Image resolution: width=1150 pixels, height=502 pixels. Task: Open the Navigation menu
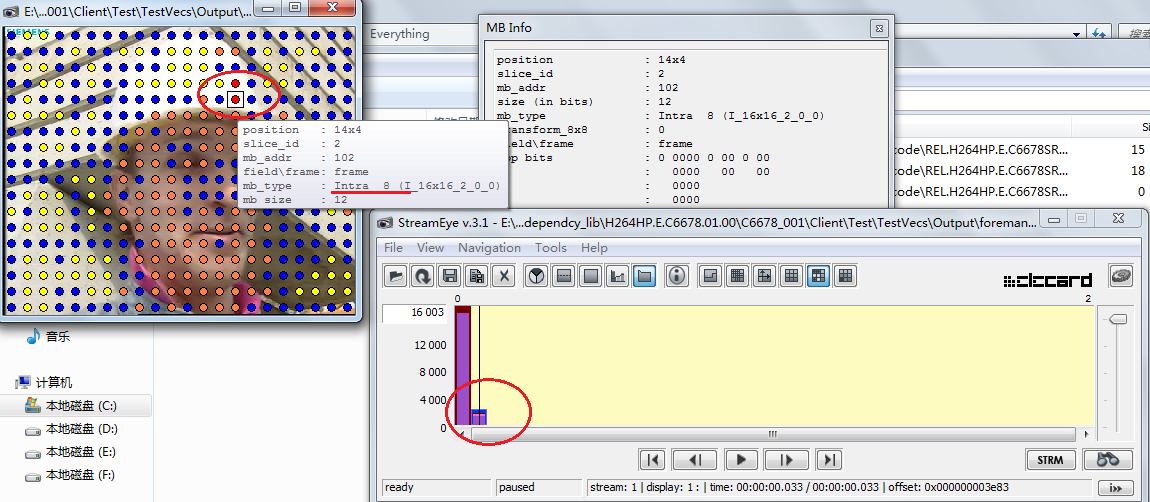click(489, 247)
